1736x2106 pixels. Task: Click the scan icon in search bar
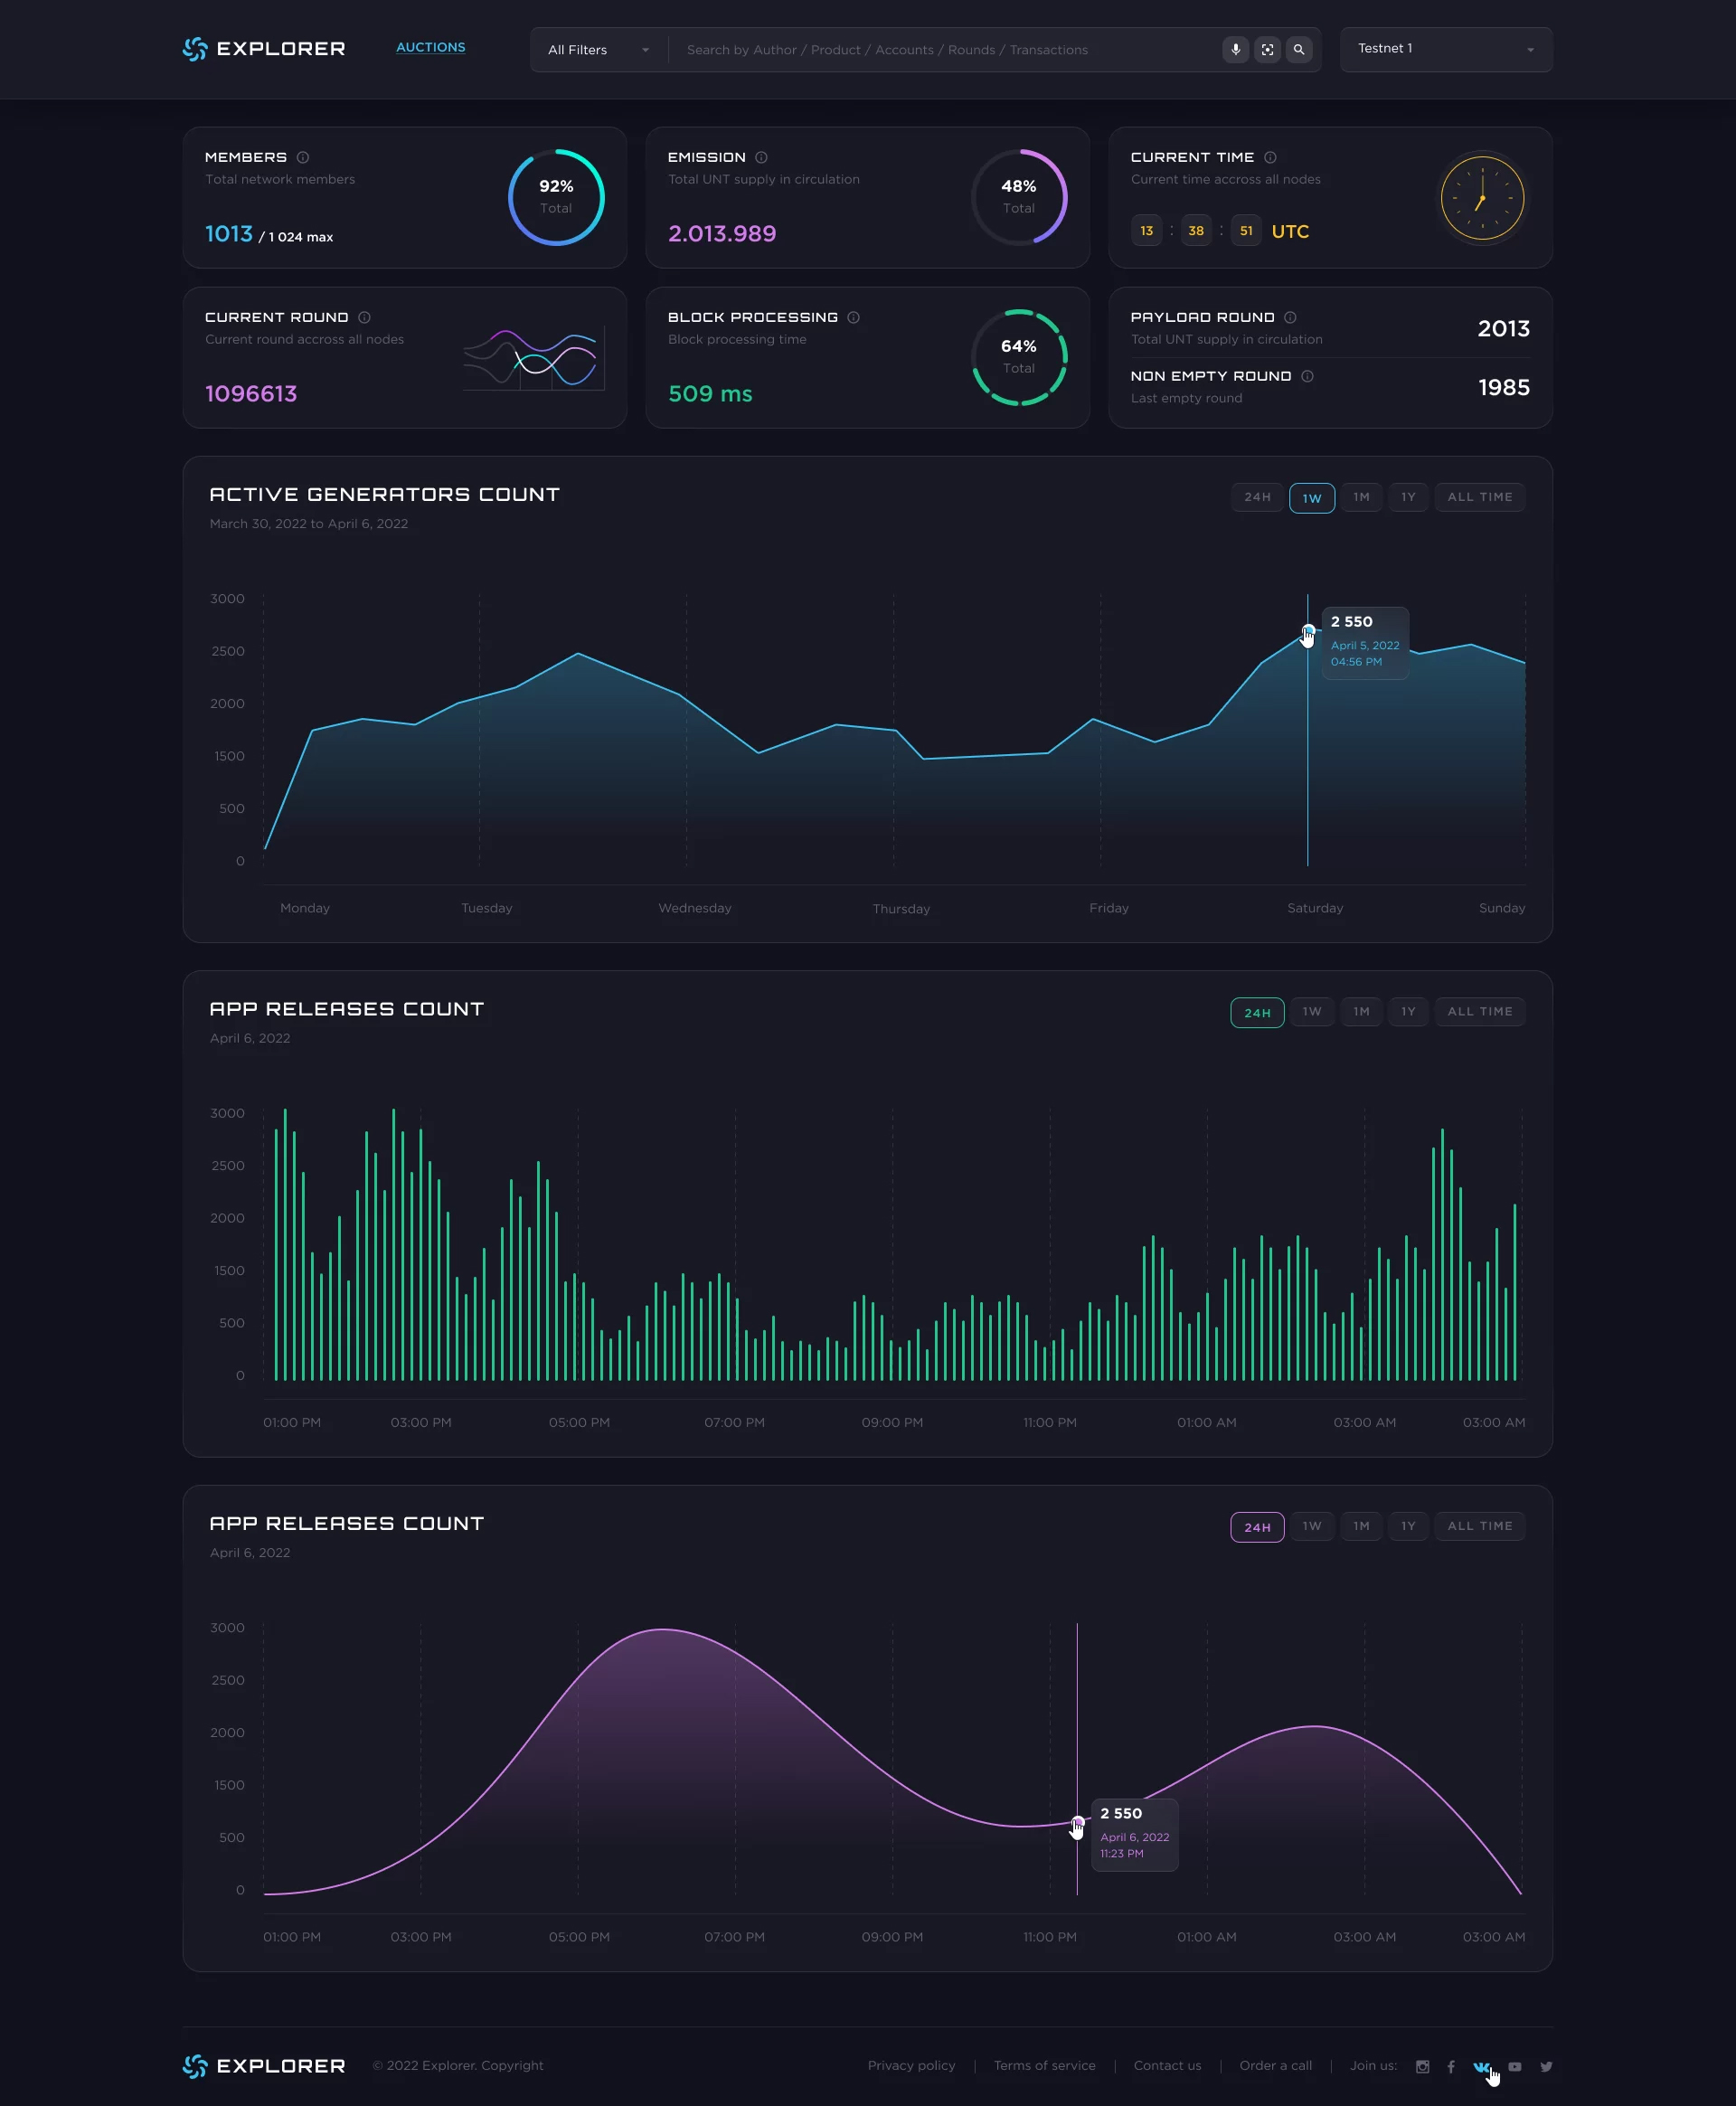tap(1267, 49)
